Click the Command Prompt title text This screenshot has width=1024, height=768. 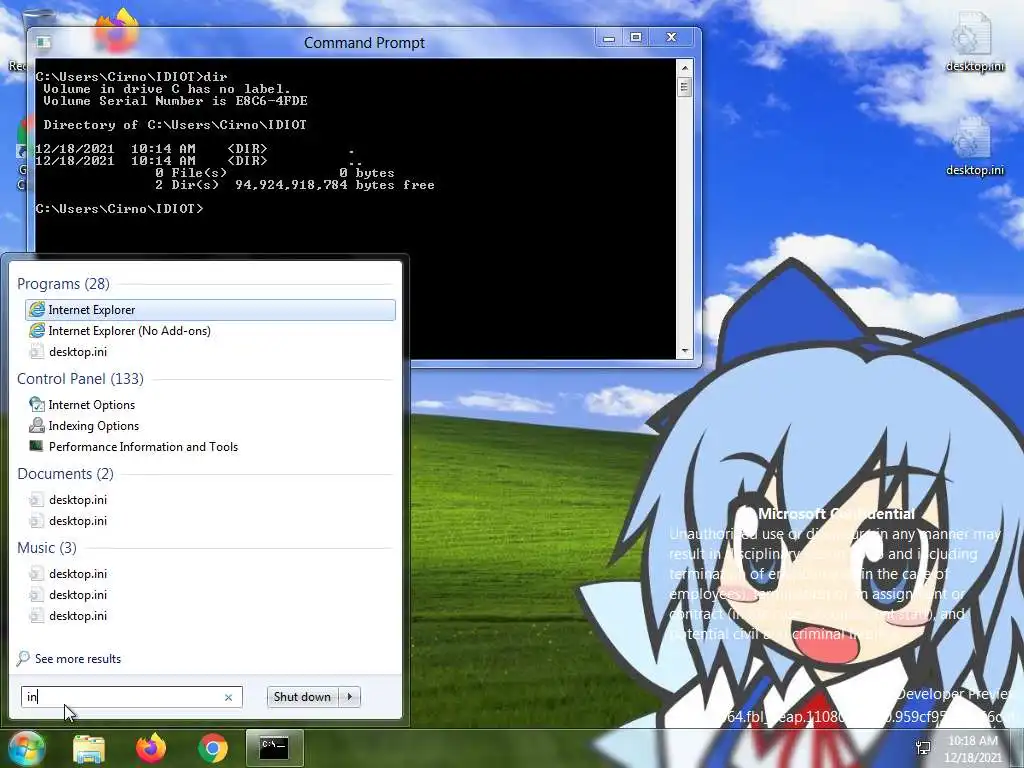(364, 43)
